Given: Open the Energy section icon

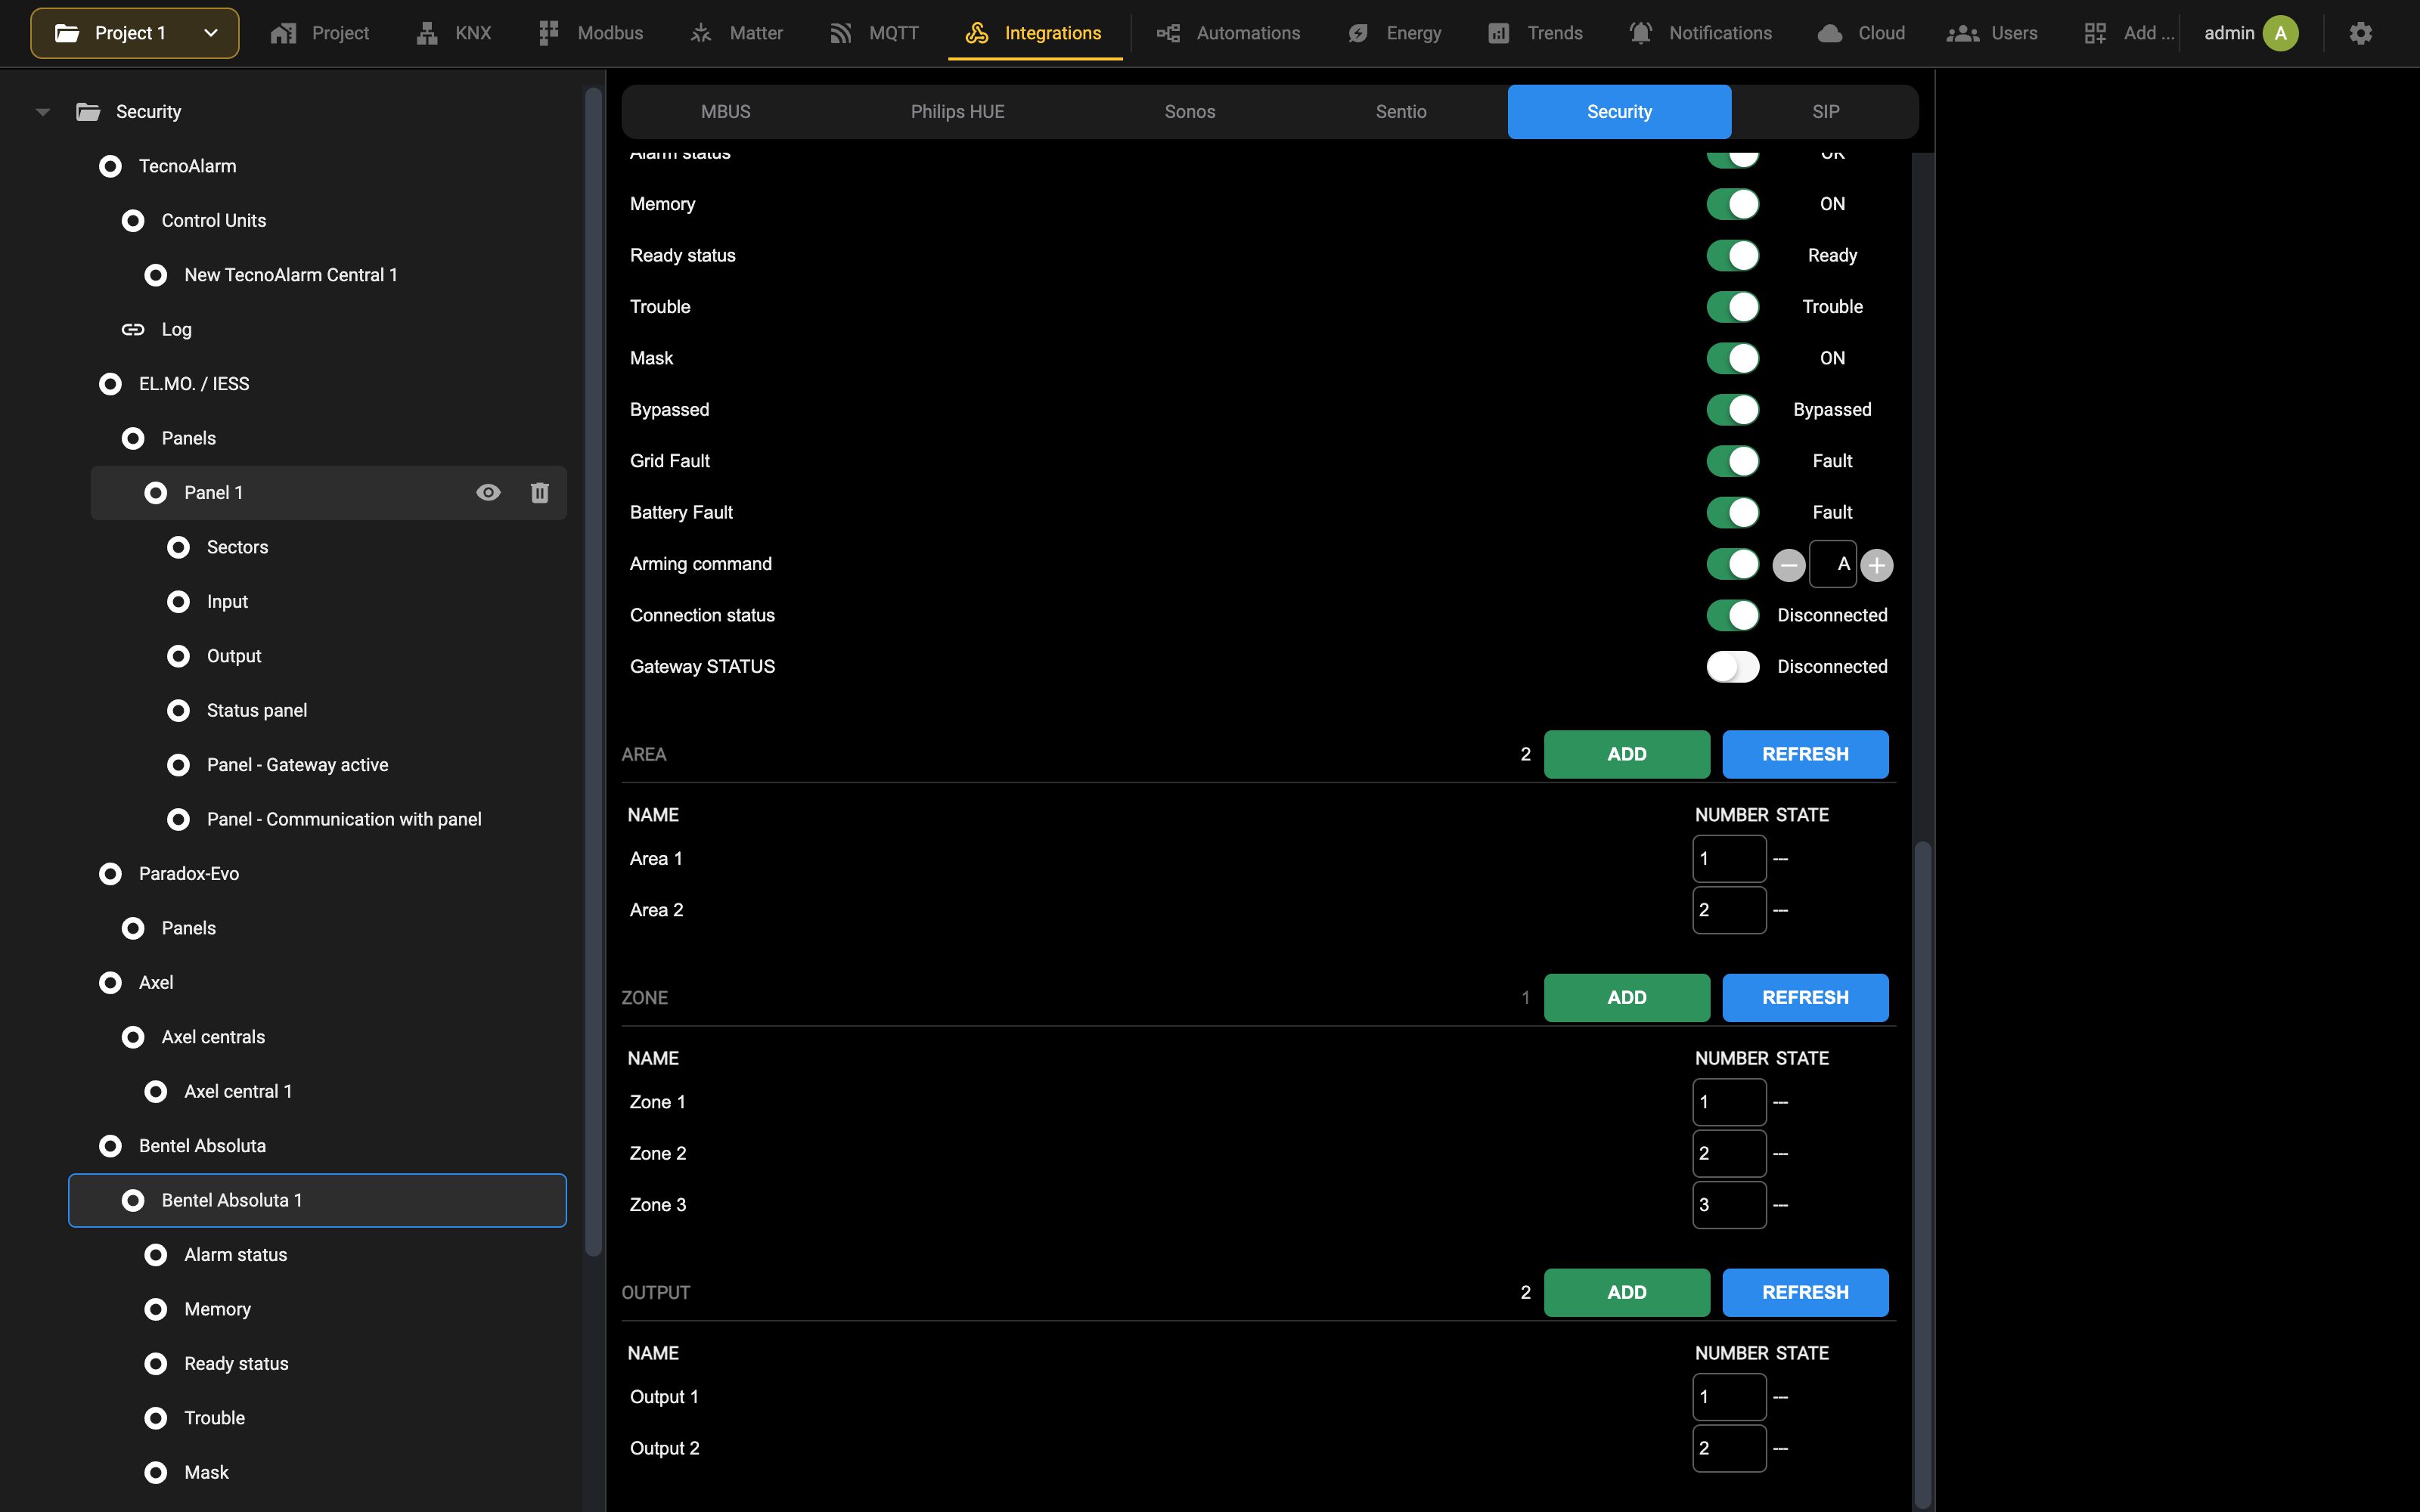Looking at the screenshot, I should tap(1358, 33).
